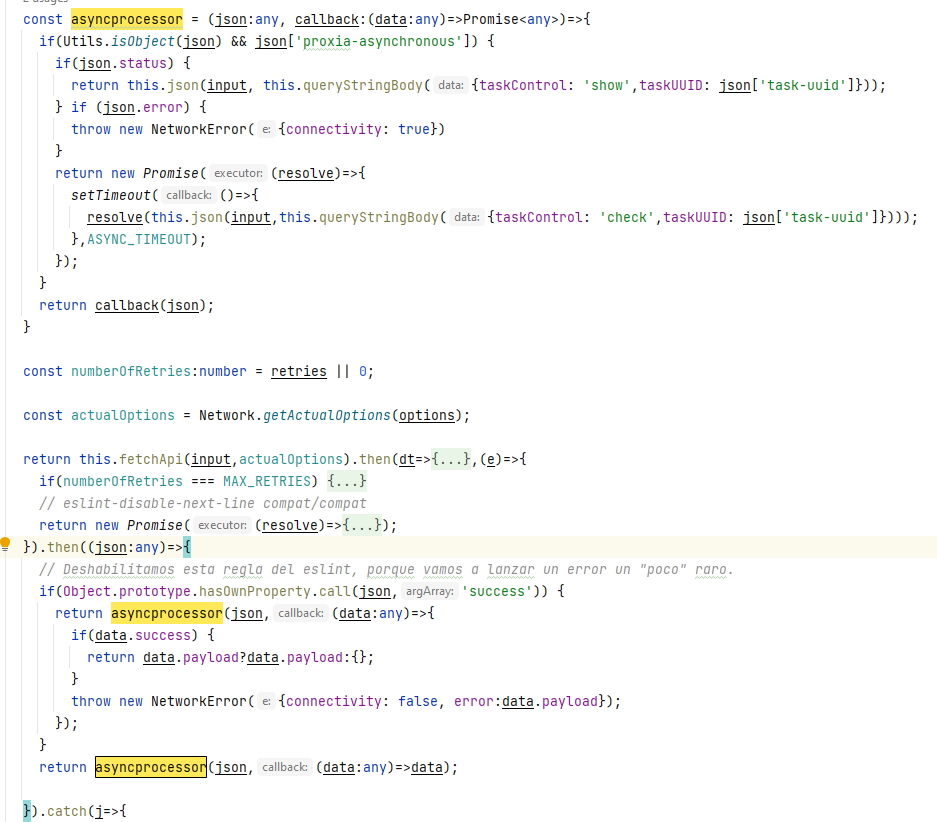The height and width of the screenshot is (822, 937).
Task: Click the MAX_RETRIES constant
Action: tap(267, 481)
